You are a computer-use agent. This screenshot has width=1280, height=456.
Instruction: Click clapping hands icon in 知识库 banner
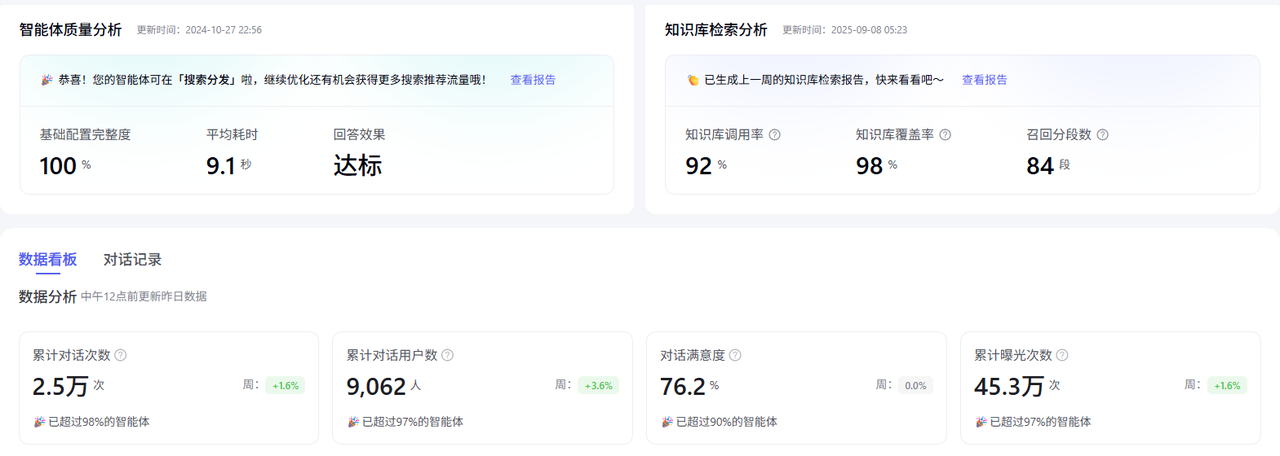click(x=693, y=80)
